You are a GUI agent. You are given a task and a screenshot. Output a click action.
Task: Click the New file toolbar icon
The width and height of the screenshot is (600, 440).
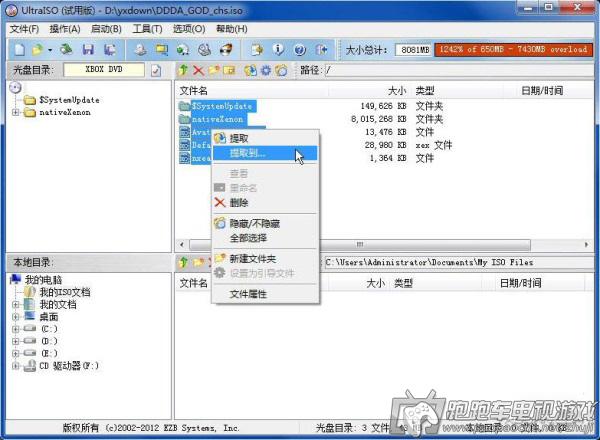[19, 50]
